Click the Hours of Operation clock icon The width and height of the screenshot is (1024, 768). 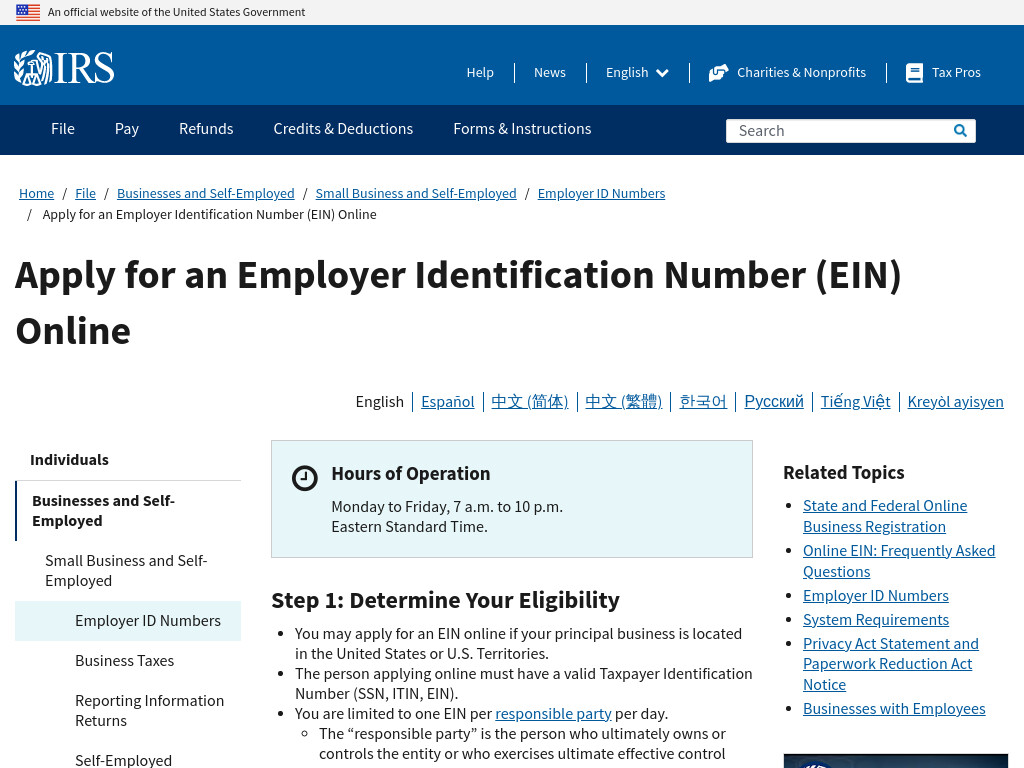[304, 478]
